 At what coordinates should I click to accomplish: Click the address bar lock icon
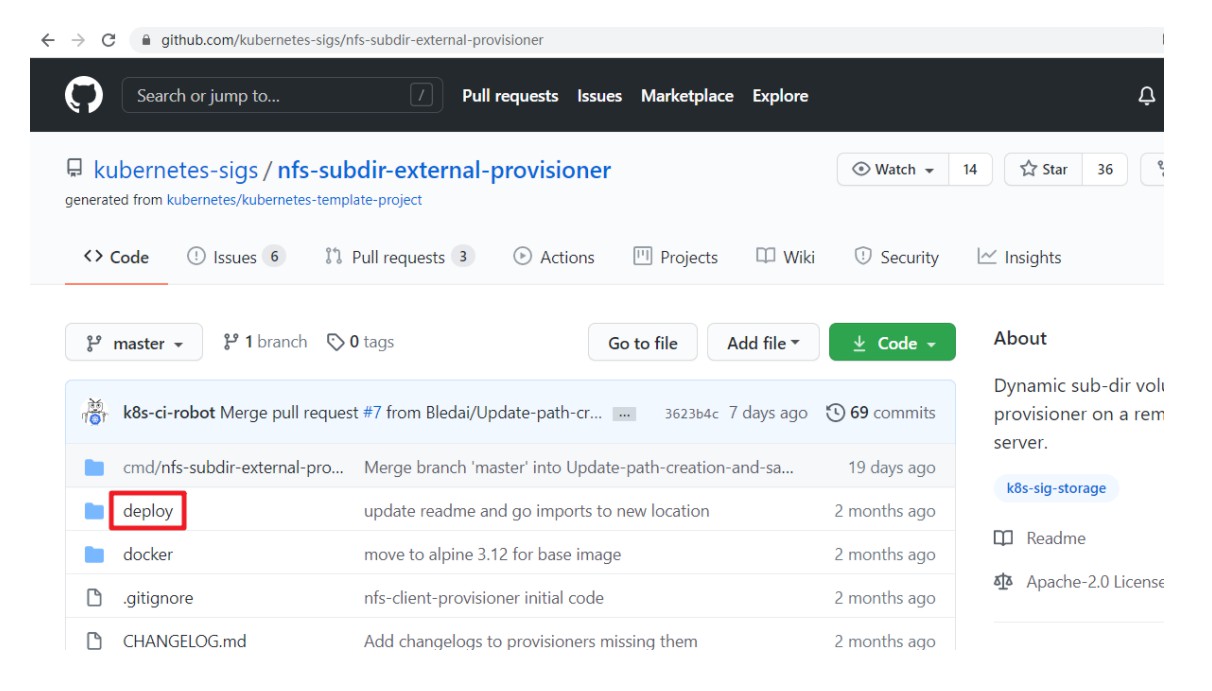(146, 41)
